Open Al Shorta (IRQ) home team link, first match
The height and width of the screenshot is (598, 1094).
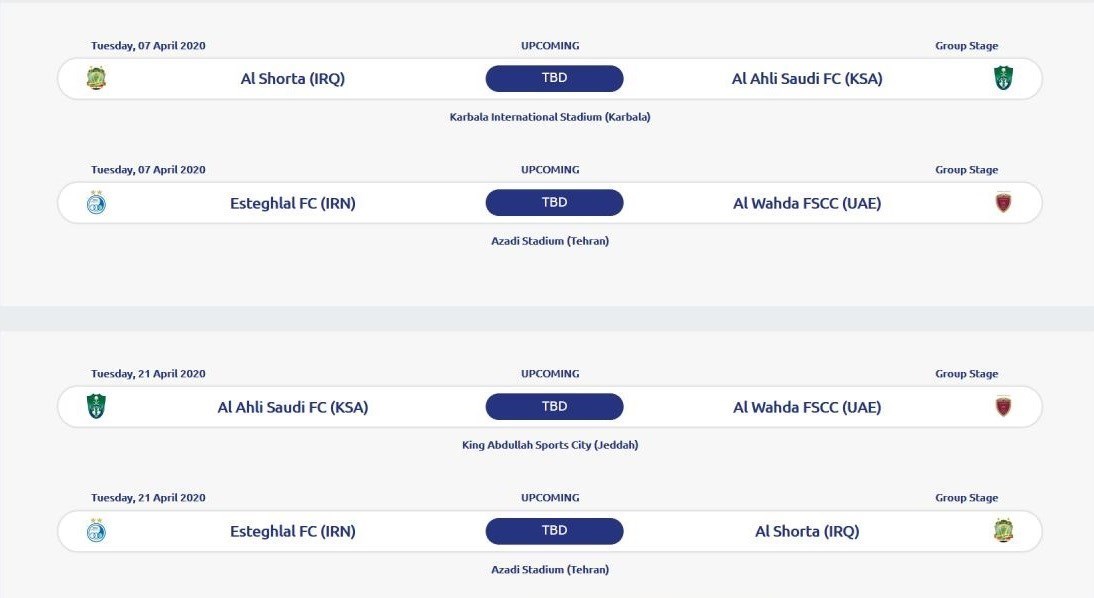pyautogui.click(x=292, y=79)
